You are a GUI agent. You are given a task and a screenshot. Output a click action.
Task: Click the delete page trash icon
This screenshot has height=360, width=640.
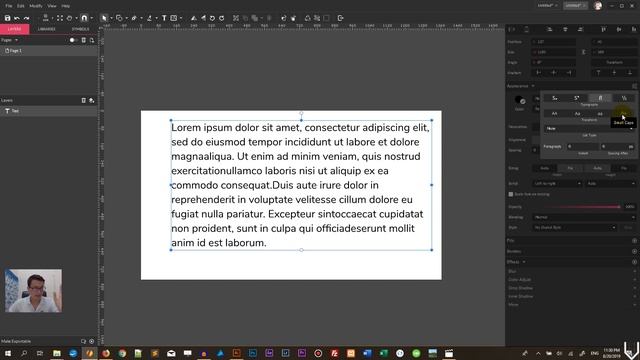tap(83, 40)
